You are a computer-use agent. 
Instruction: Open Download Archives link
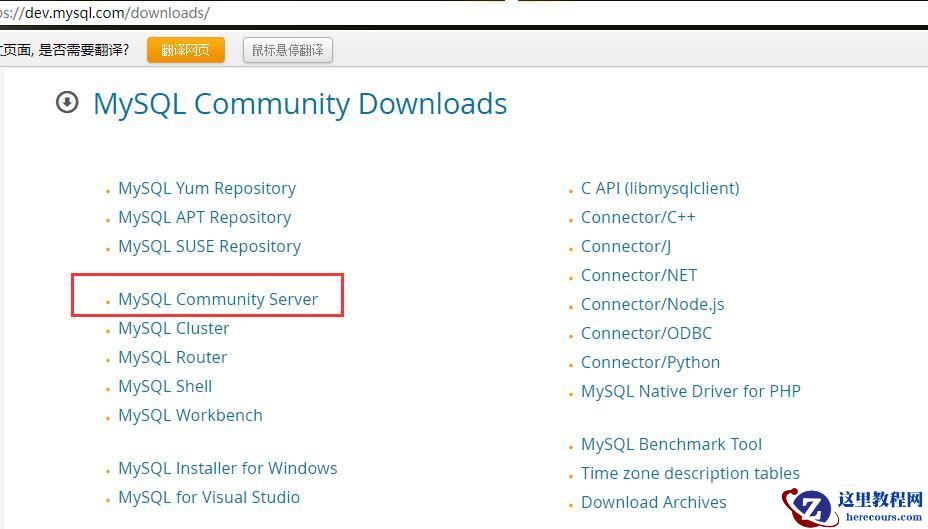[654, 502]
